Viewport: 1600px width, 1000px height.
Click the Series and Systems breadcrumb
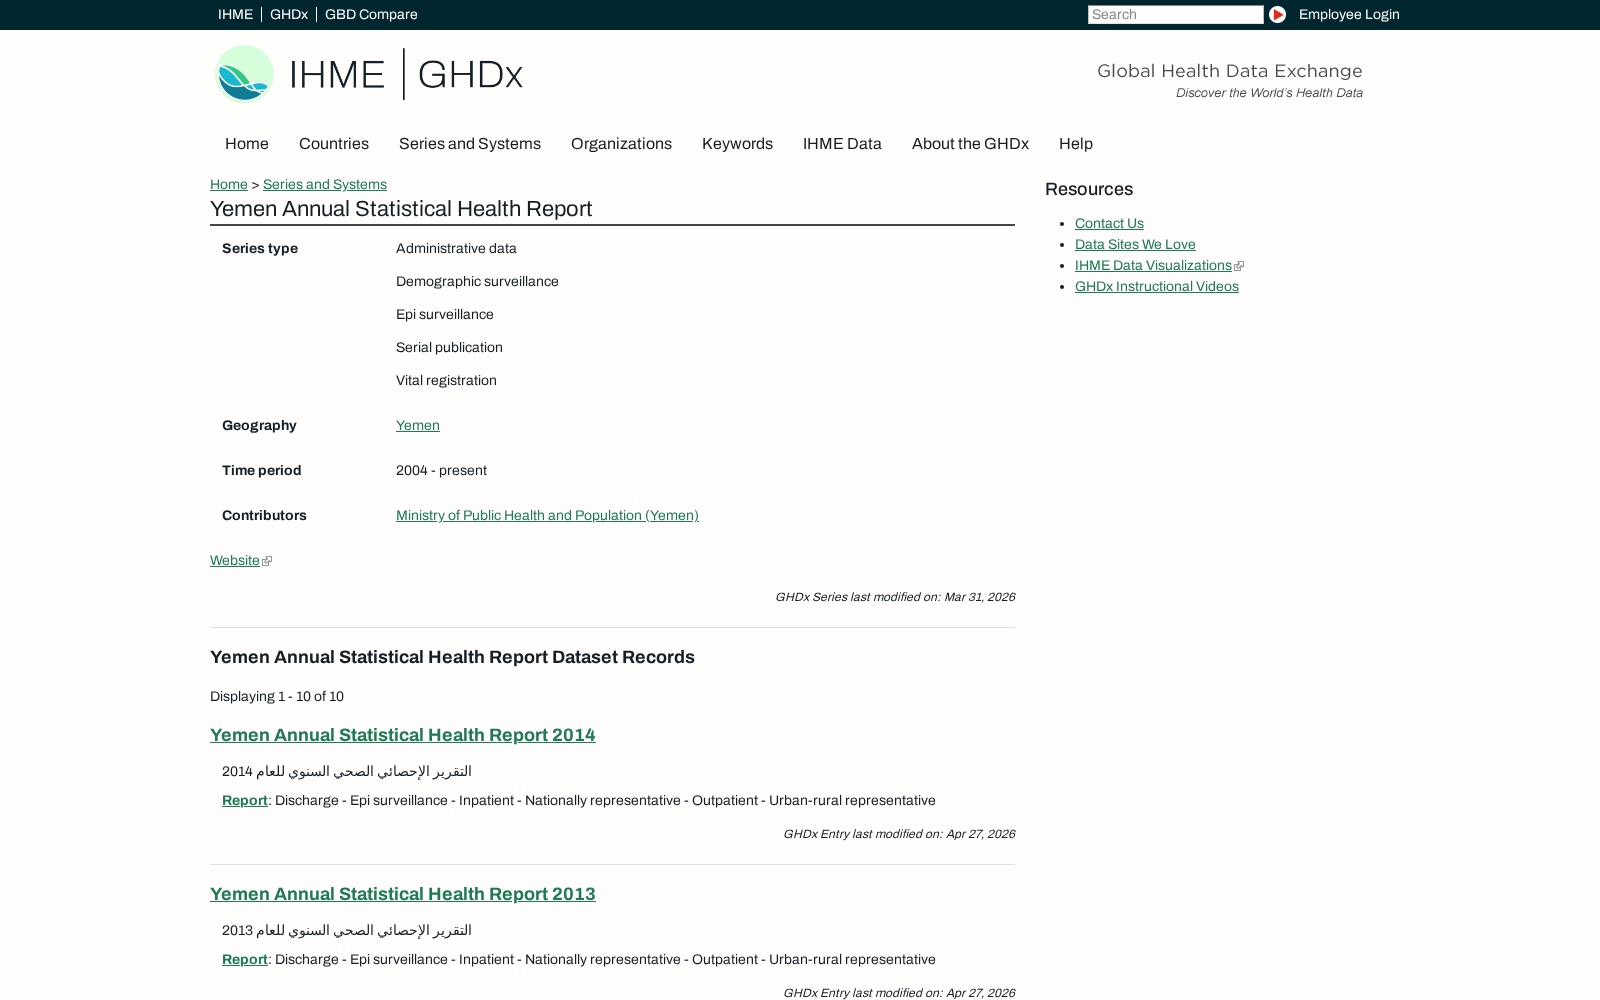[x=325, y=184]
